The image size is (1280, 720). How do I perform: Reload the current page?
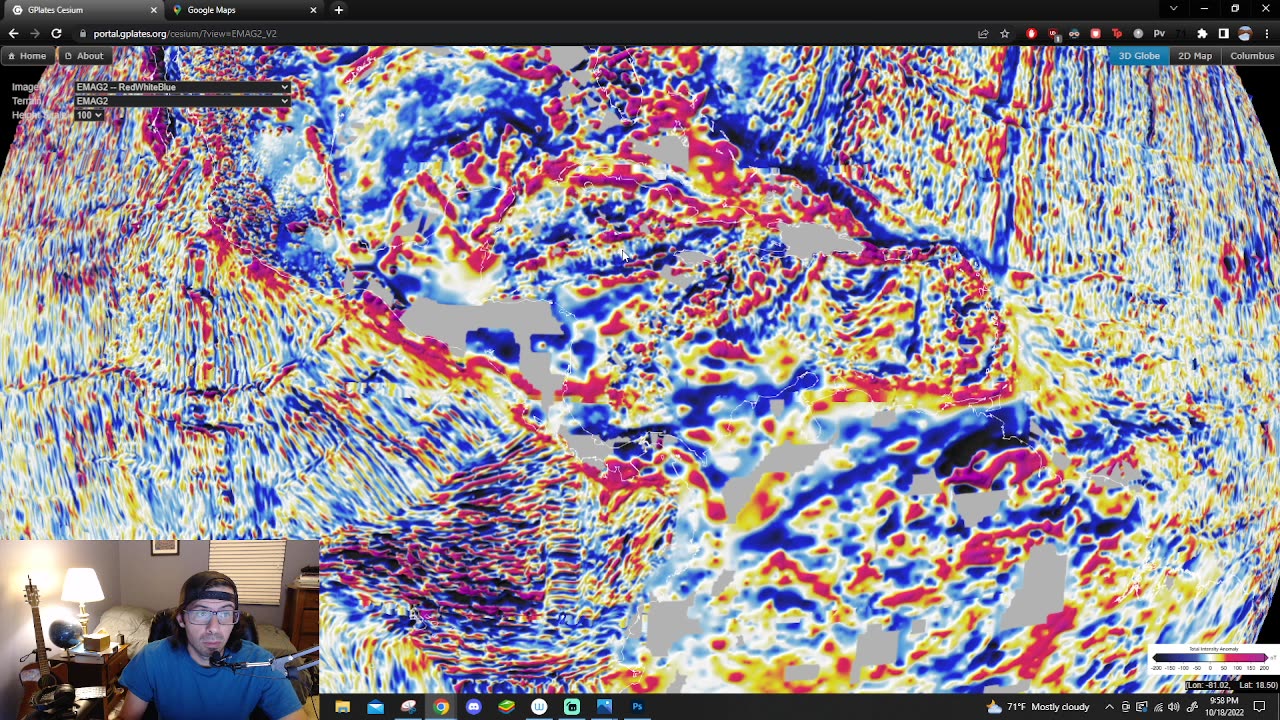click(56, 33)
